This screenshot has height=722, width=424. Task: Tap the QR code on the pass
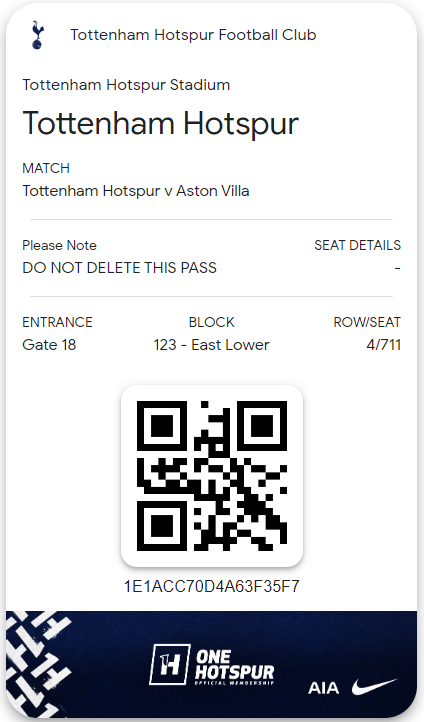pos(212,476)
